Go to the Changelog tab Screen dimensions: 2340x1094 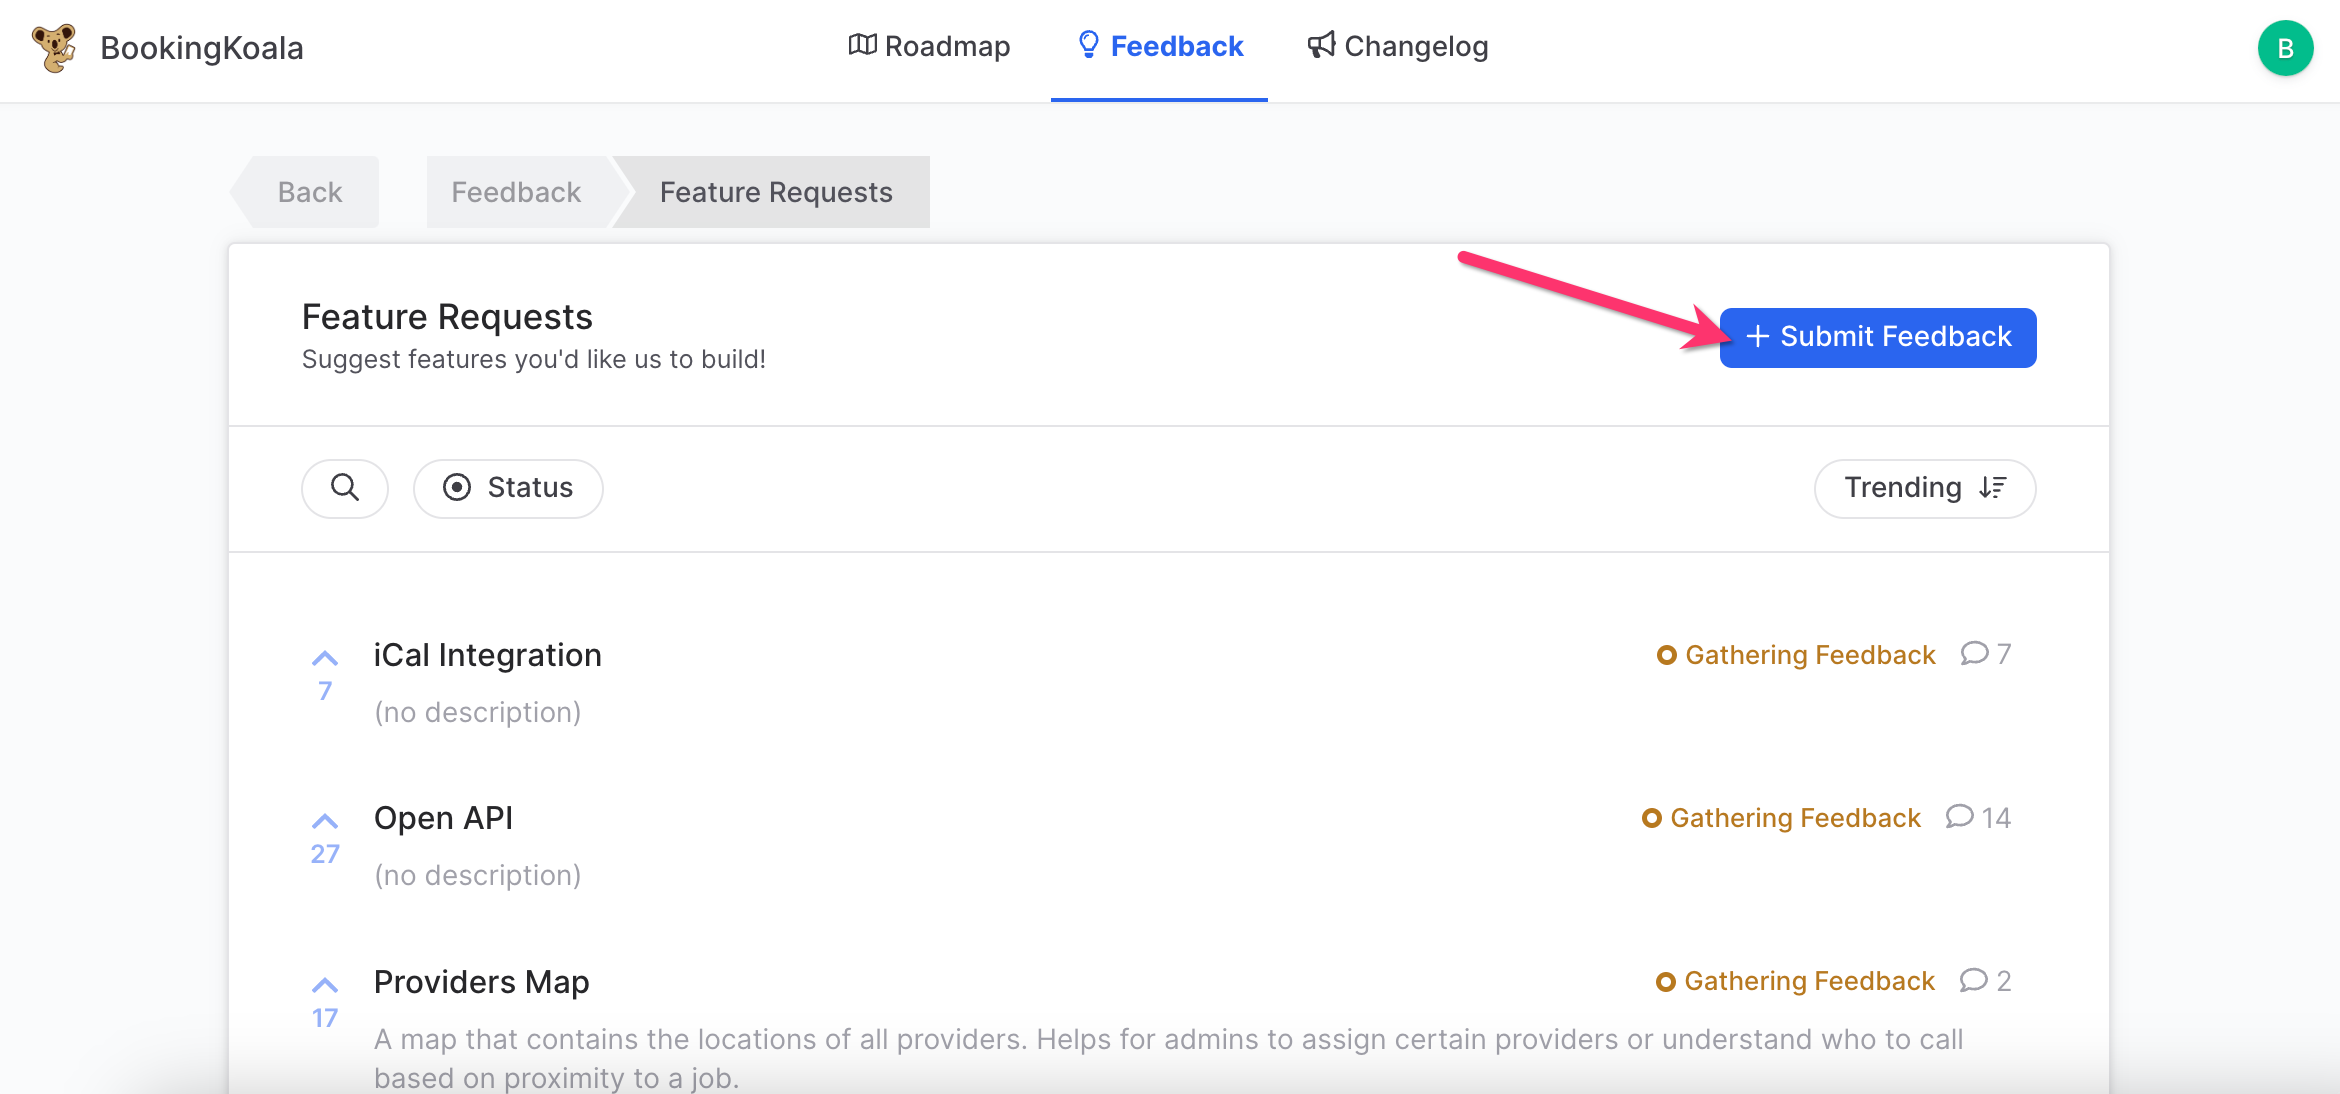pos(1397,47)
